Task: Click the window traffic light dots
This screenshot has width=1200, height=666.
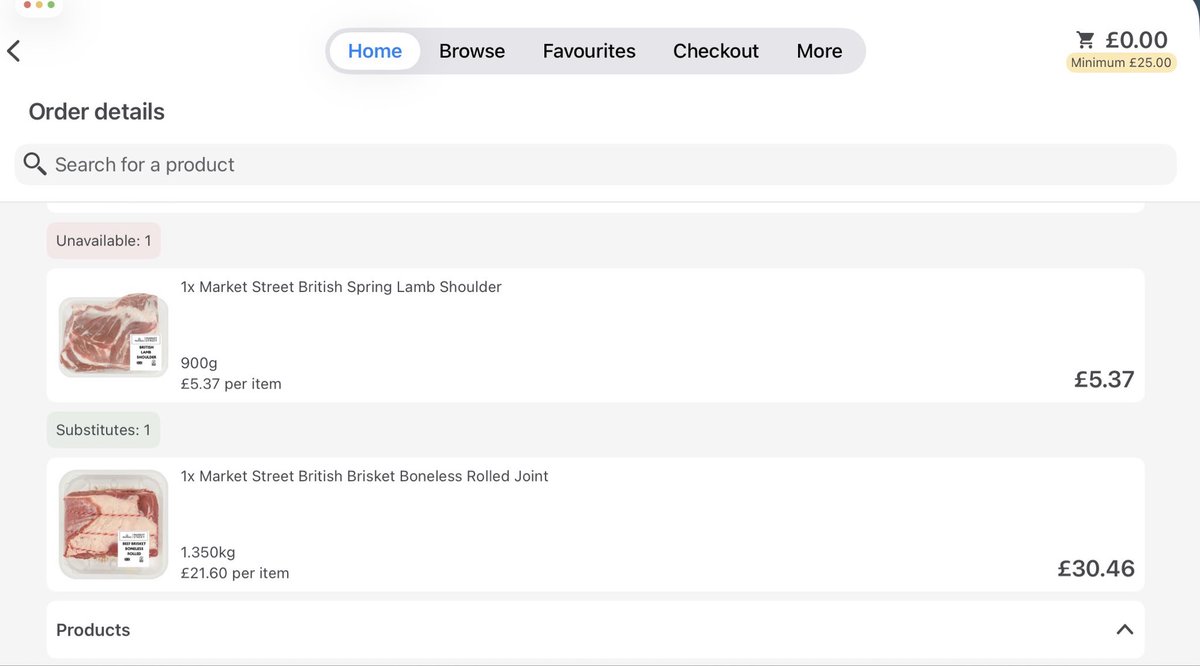Action: click(x=39, y=5)
